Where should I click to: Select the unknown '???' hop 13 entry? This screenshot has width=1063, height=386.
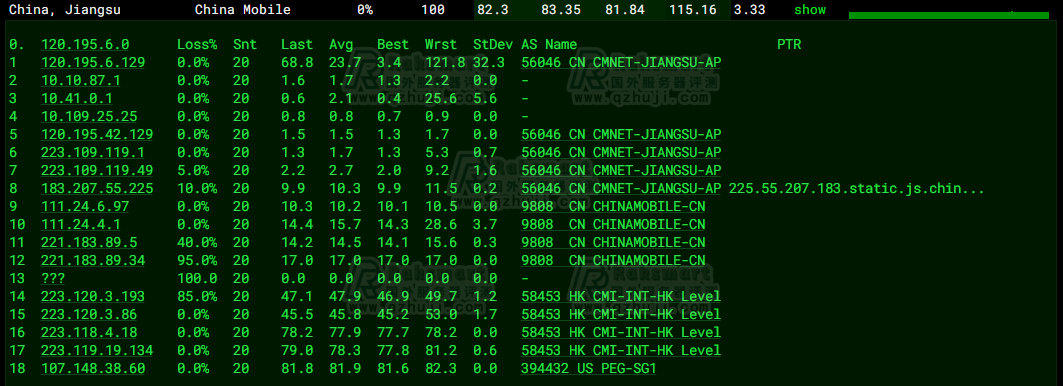click(x=53, y=279)
